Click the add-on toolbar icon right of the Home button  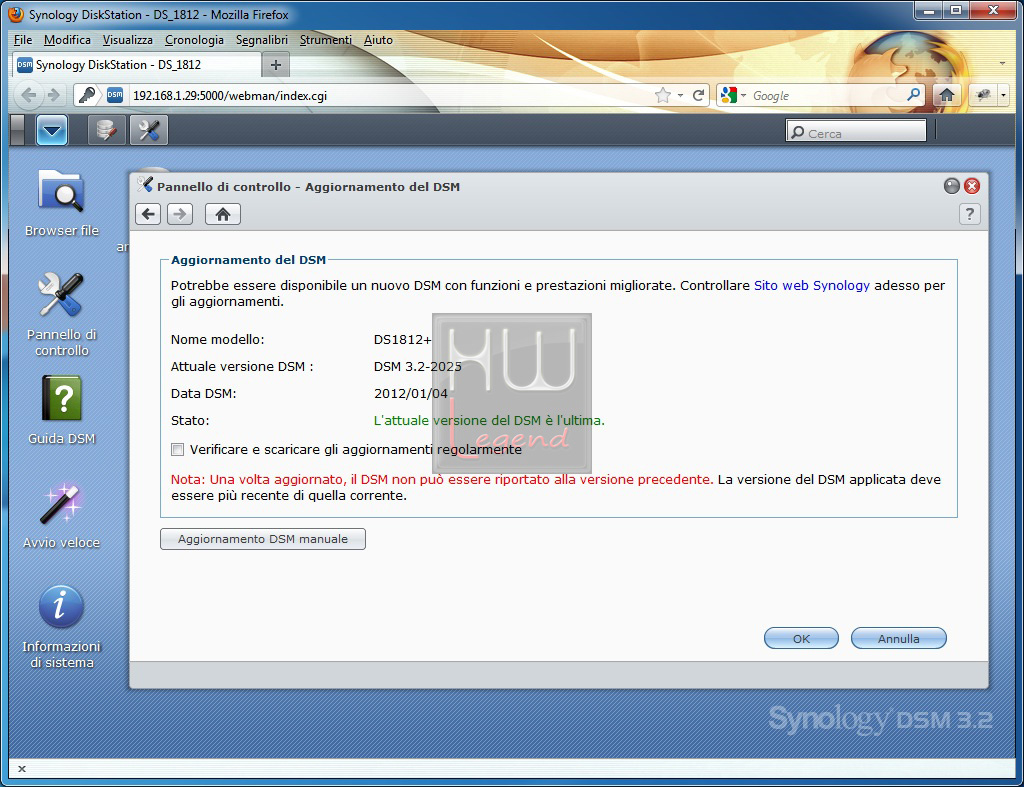[984, 95]
